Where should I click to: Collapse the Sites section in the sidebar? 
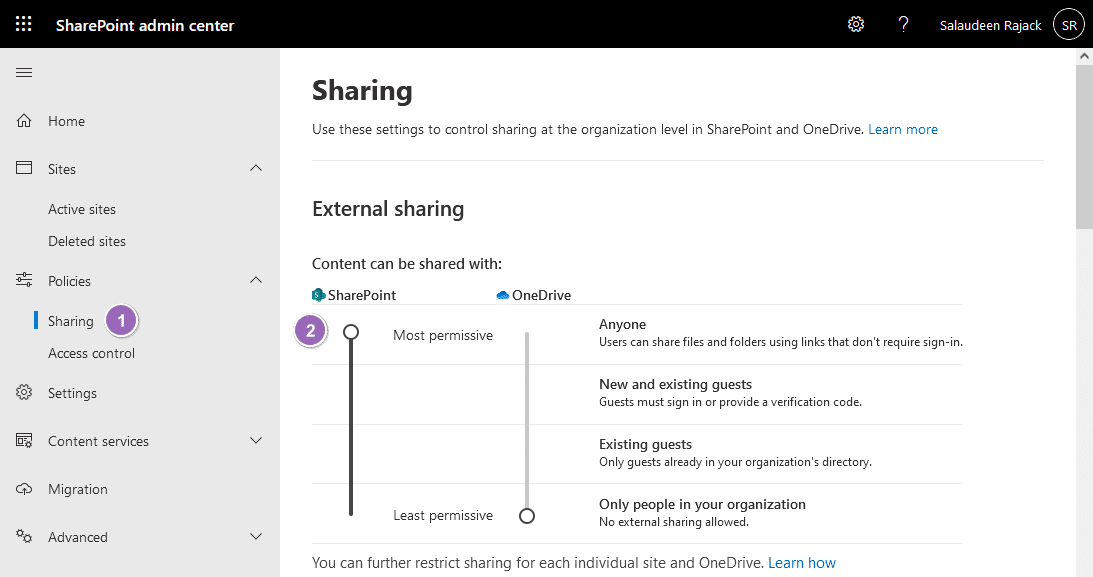tap(256, 168)
